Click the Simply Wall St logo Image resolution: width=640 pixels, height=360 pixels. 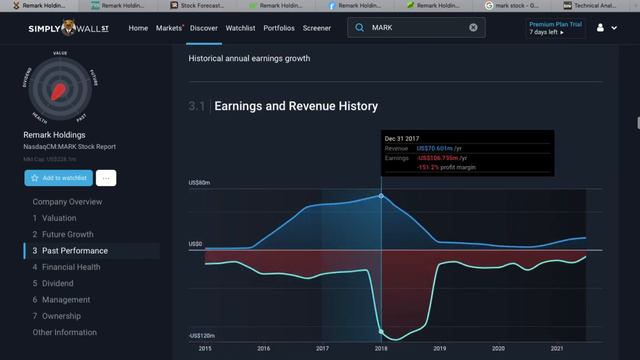point(69,28)
